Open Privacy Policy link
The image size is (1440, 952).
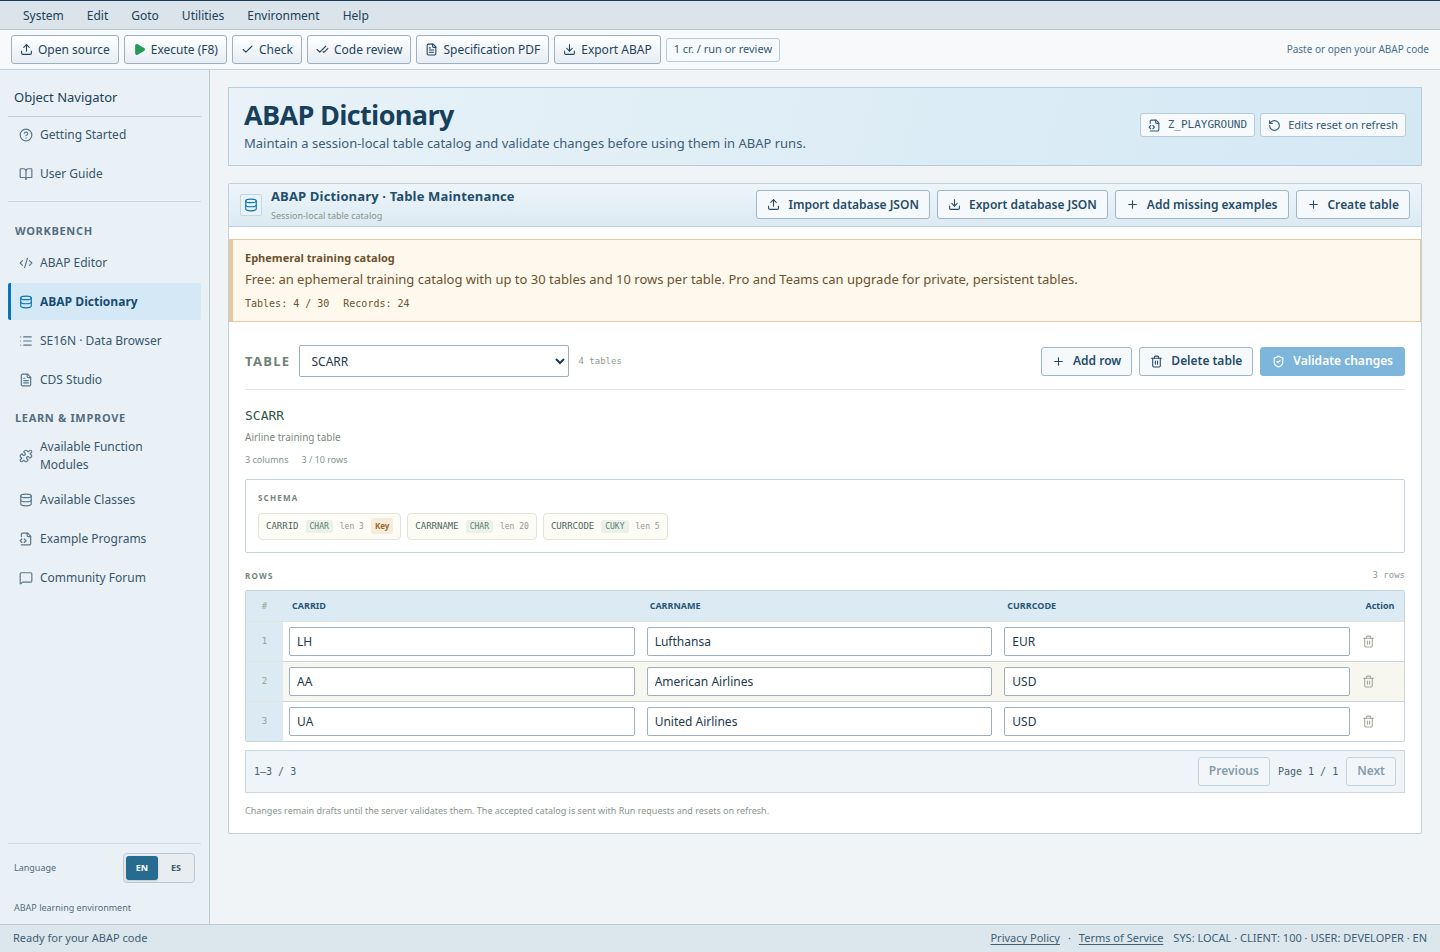click(x=1025, y=938)
